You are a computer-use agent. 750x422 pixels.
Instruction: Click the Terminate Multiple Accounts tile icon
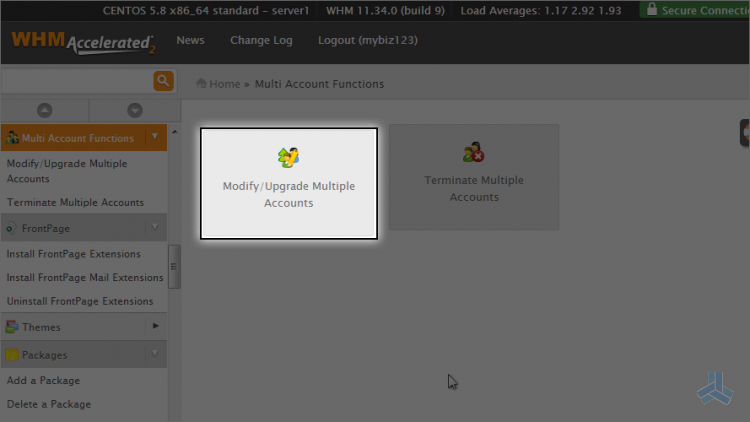(x=474, y=152)
